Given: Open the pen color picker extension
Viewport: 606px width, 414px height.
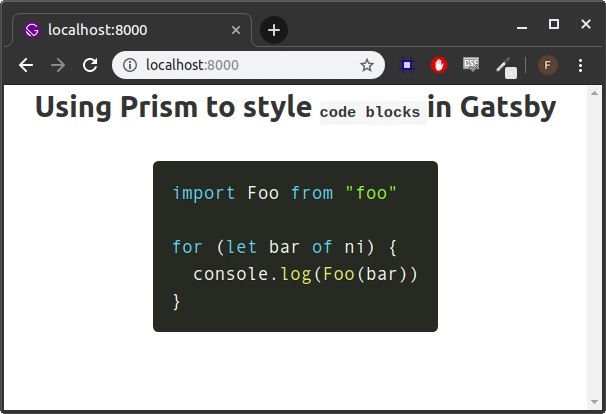Looking at the screenshot, I should (x=506, y=67).
